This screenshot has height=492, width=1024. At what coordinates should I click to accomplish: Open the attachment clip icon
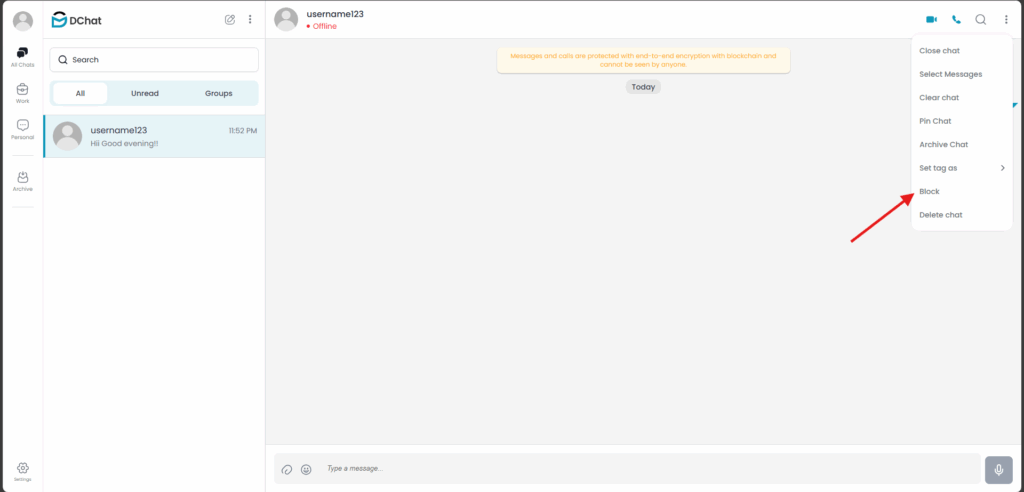(x=286, y=469)
